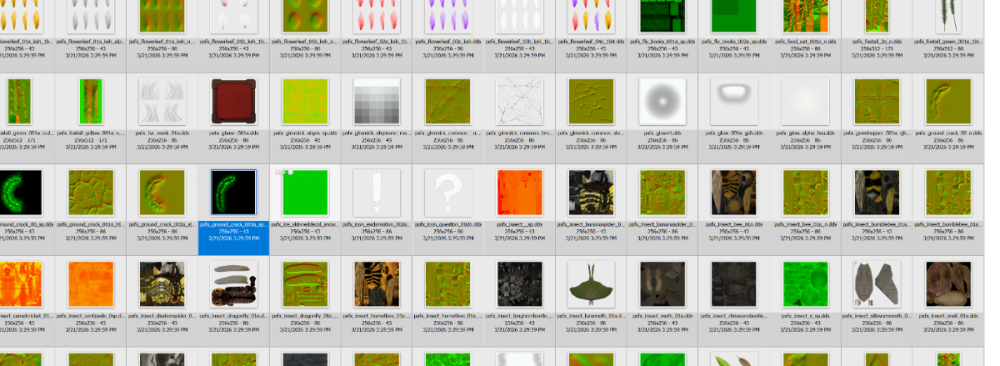The image size is (1000, 366).
Task: Select the solid green pefx_ice_skinneddecal_snow thumbnail
Action: click(x=305, y=193)
